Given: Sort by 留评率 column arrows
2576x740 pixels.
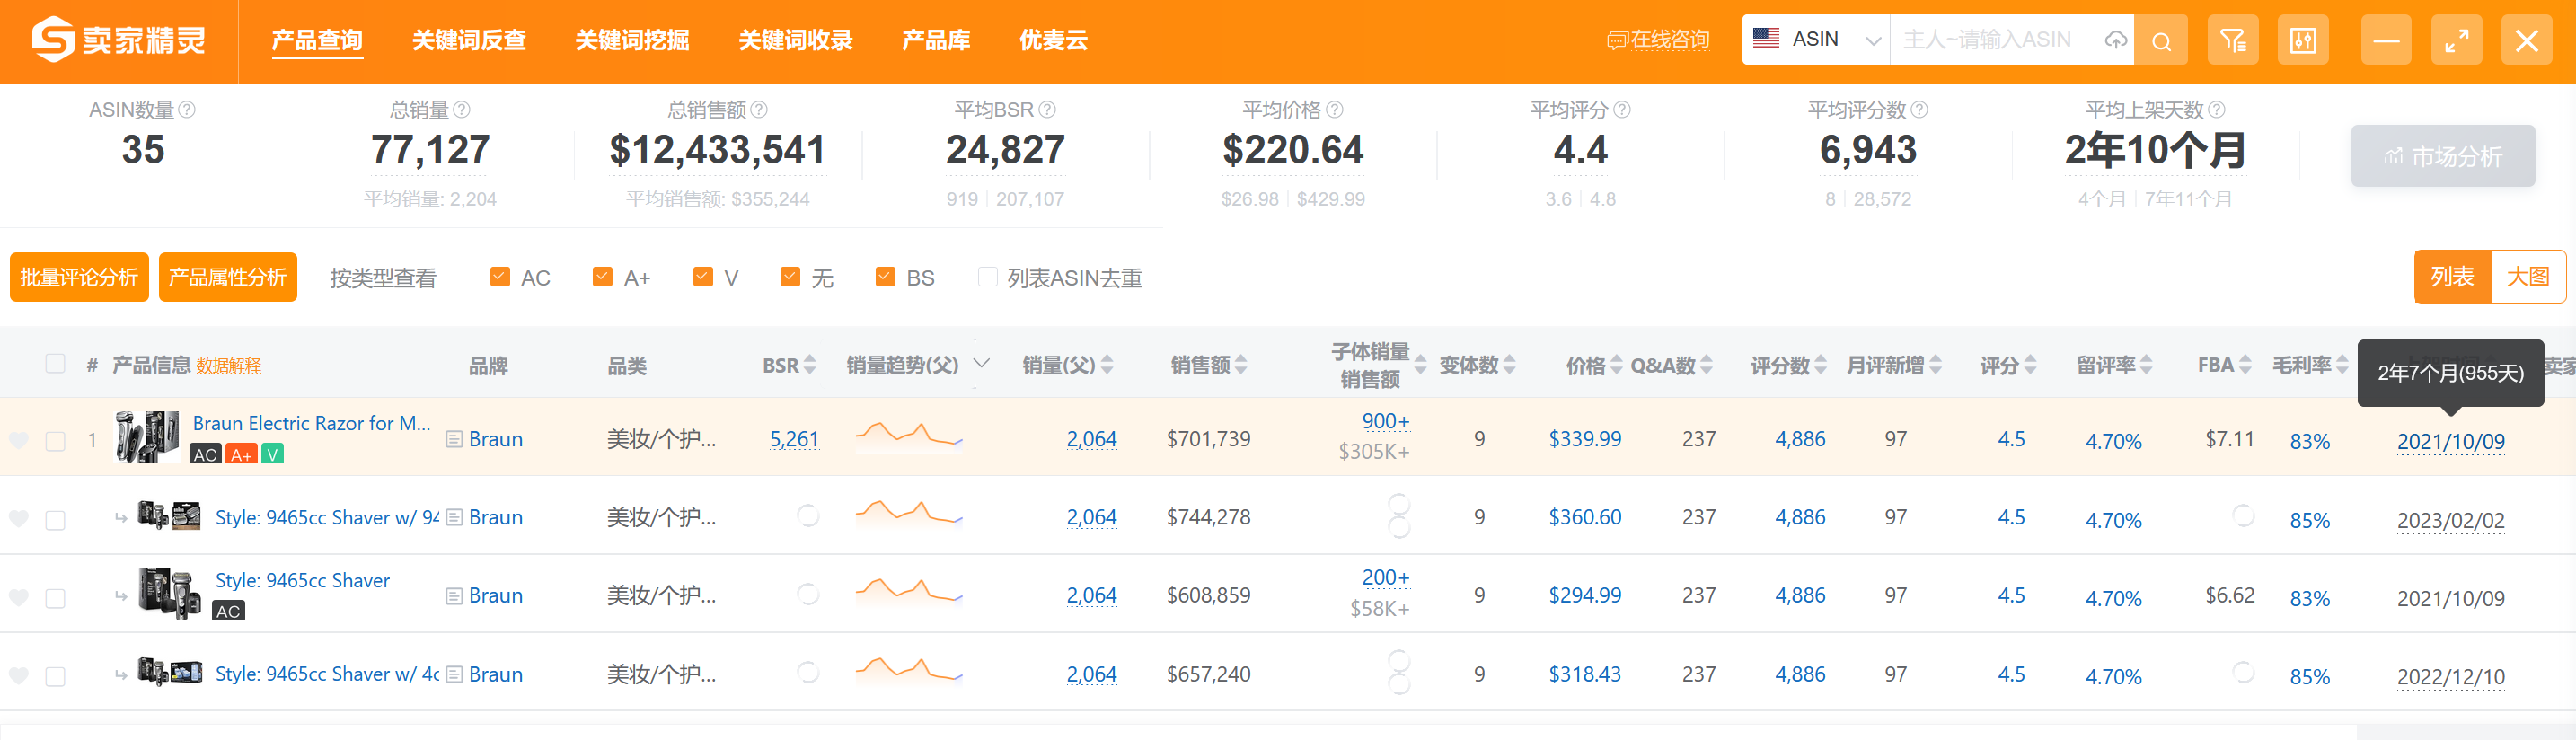Looking at the screenshot, I should [x=2146, y=365].
